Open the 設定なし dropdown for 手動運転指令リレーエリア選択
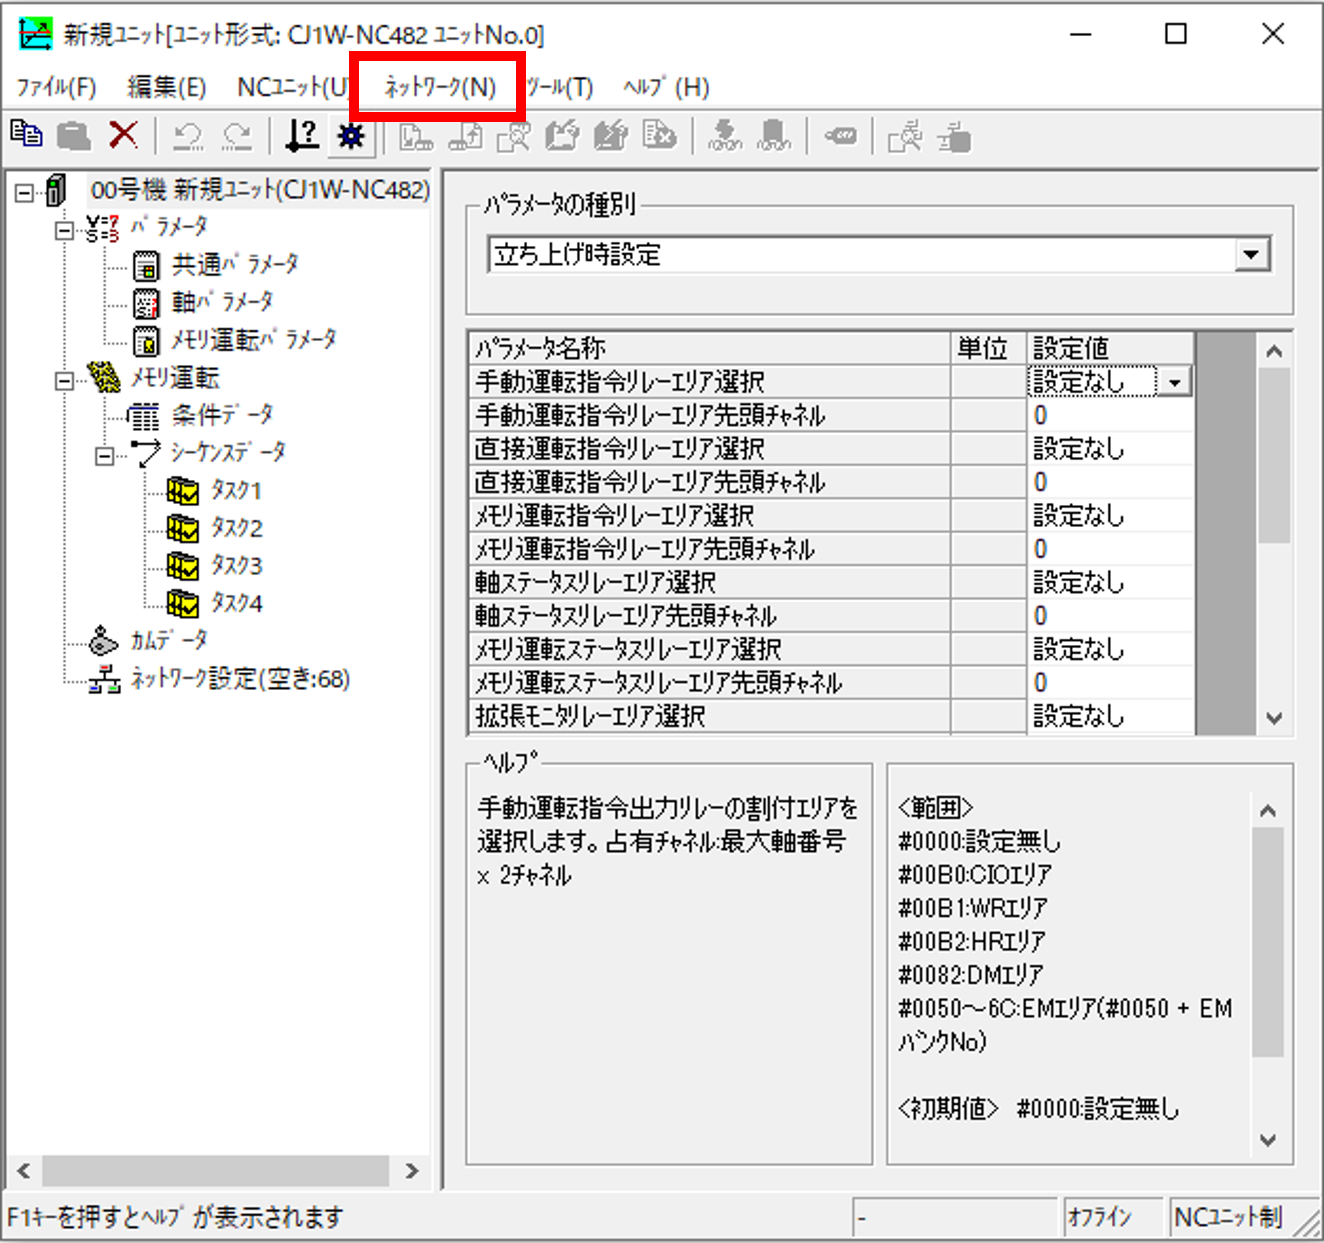The height and width of the screenshot is (1243, 1324). tap(1175, 382)
